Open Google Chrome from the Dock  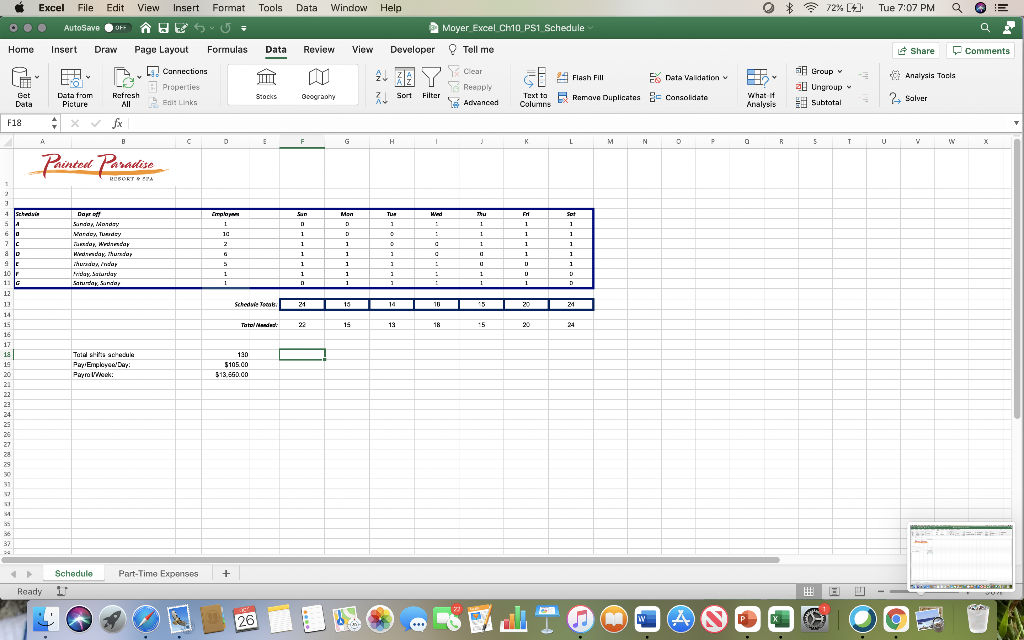(x=896, y=618)
